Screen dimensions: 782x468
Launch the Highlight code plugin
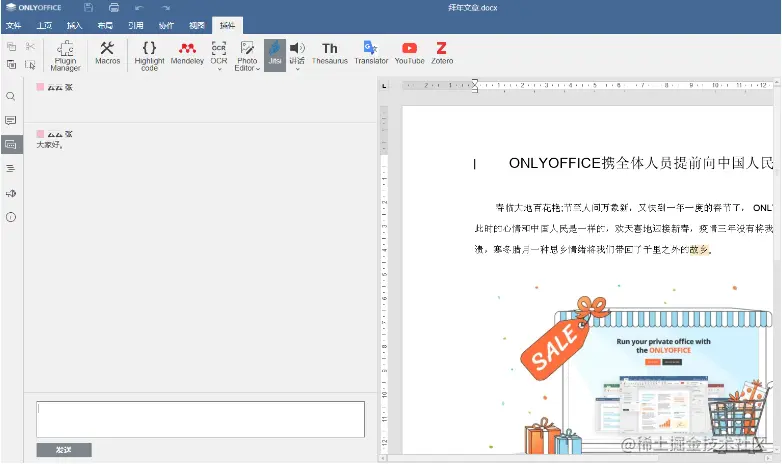click(x=149, y=55)
